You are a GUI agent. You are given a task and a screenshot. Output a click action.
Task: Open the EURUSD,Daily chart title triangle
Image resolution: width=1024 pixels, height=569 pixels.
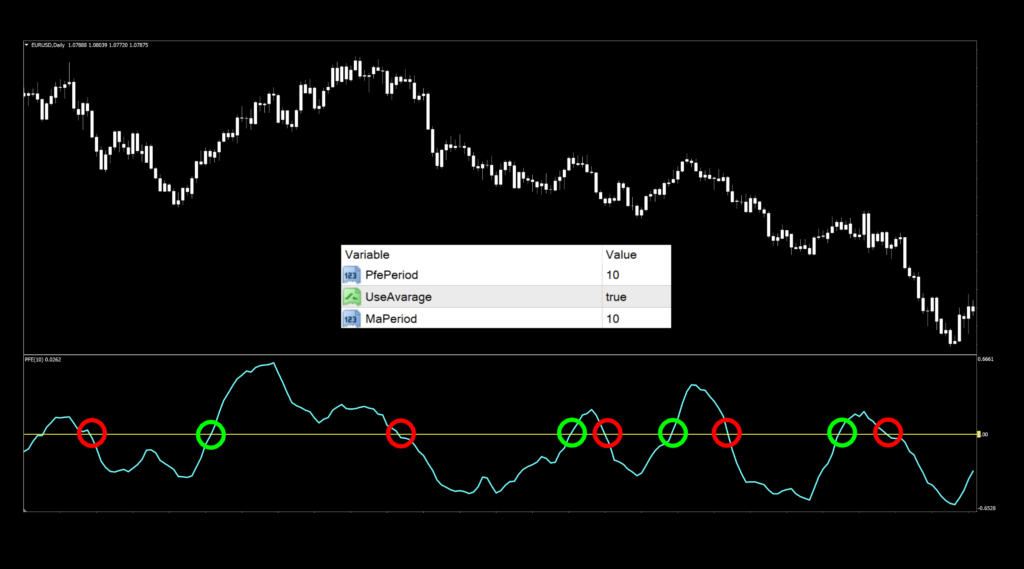[x=27, y=45]
